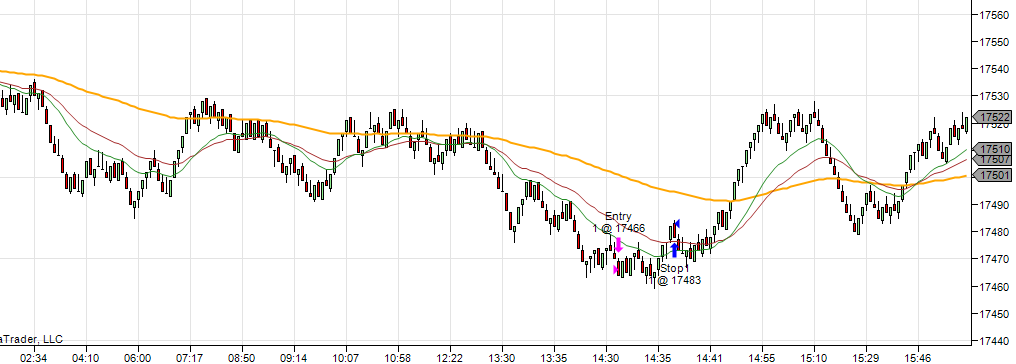Click the small blue left-pointing triangle marker

[x=677, y=223]
